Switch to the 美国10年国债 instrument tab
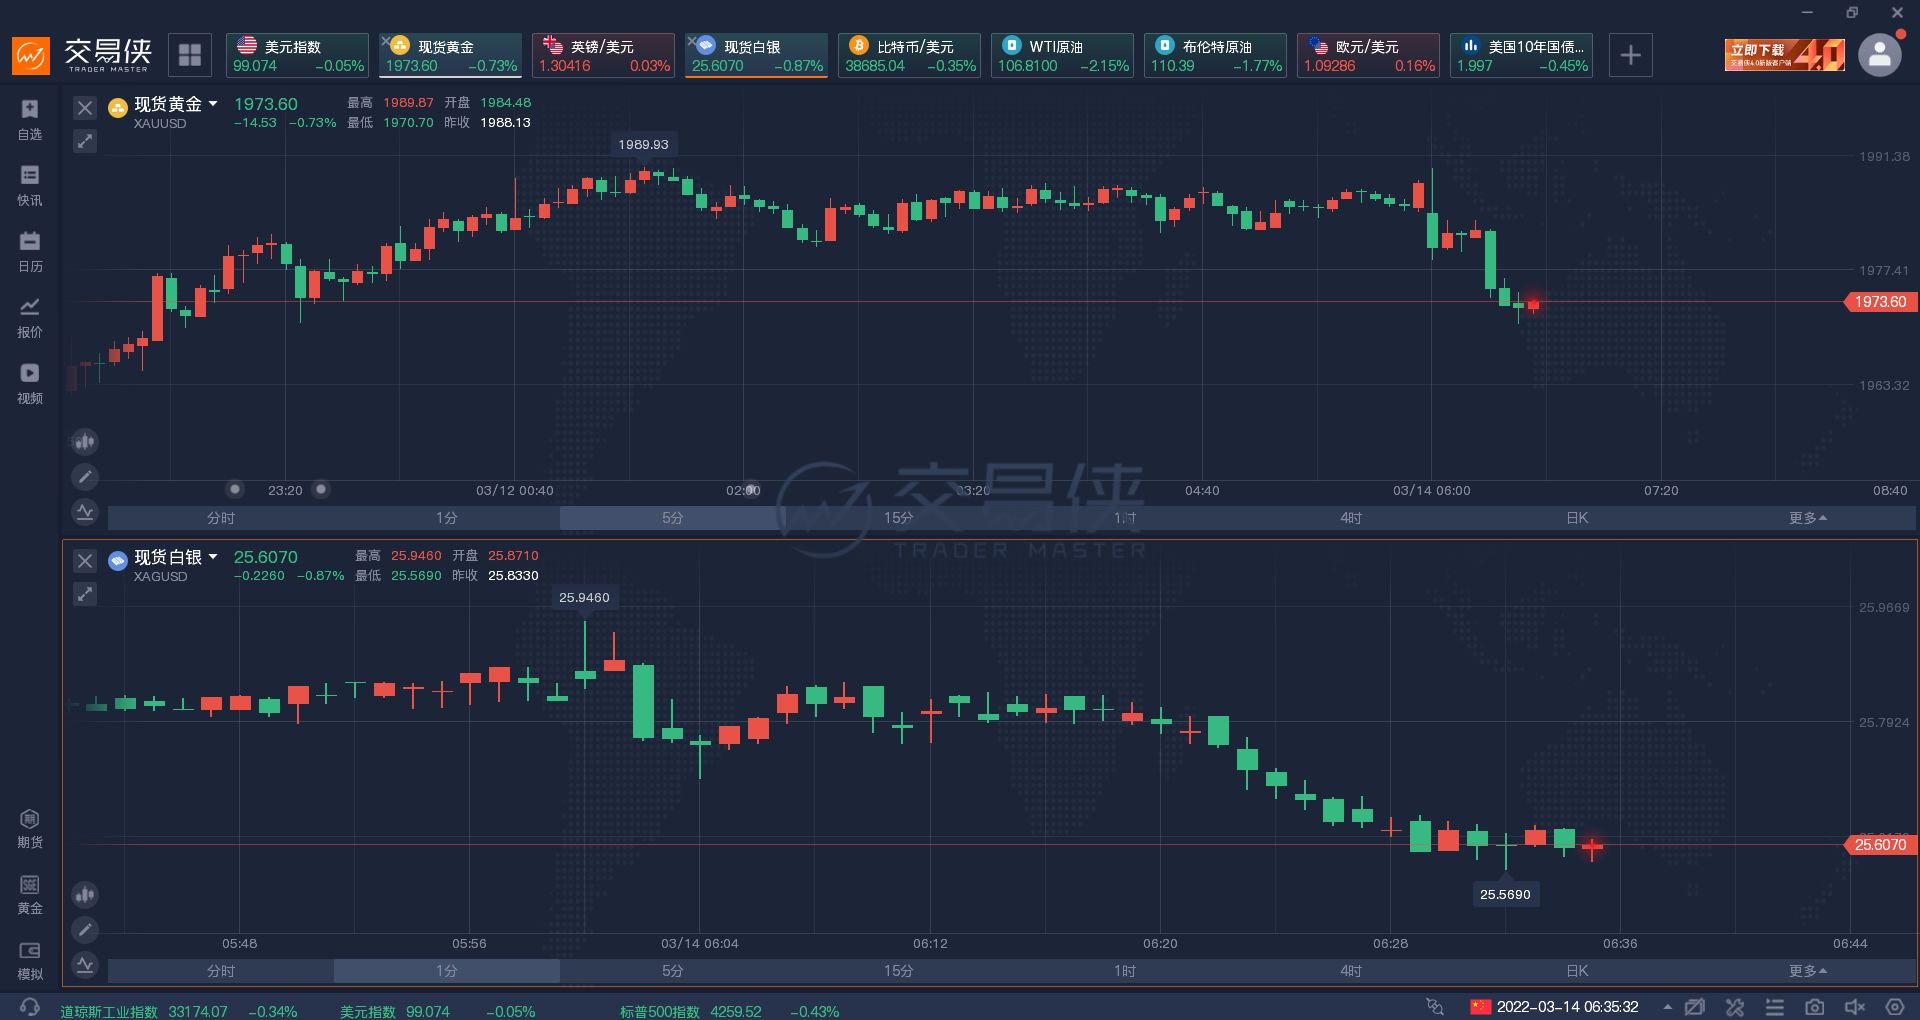Viewport: 1920px width, 1020px height. 1522,55
